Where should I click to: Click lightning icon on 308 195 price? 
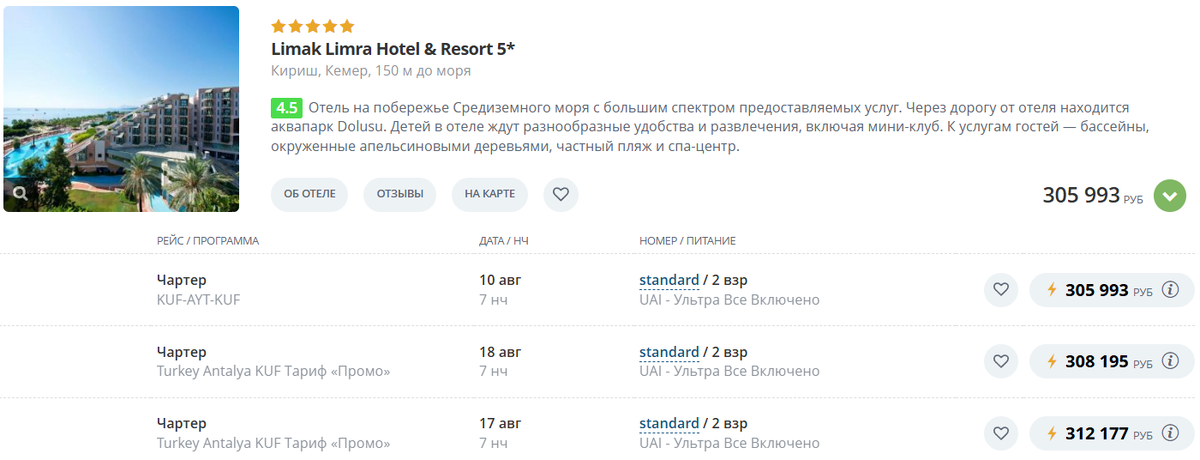1051,361
